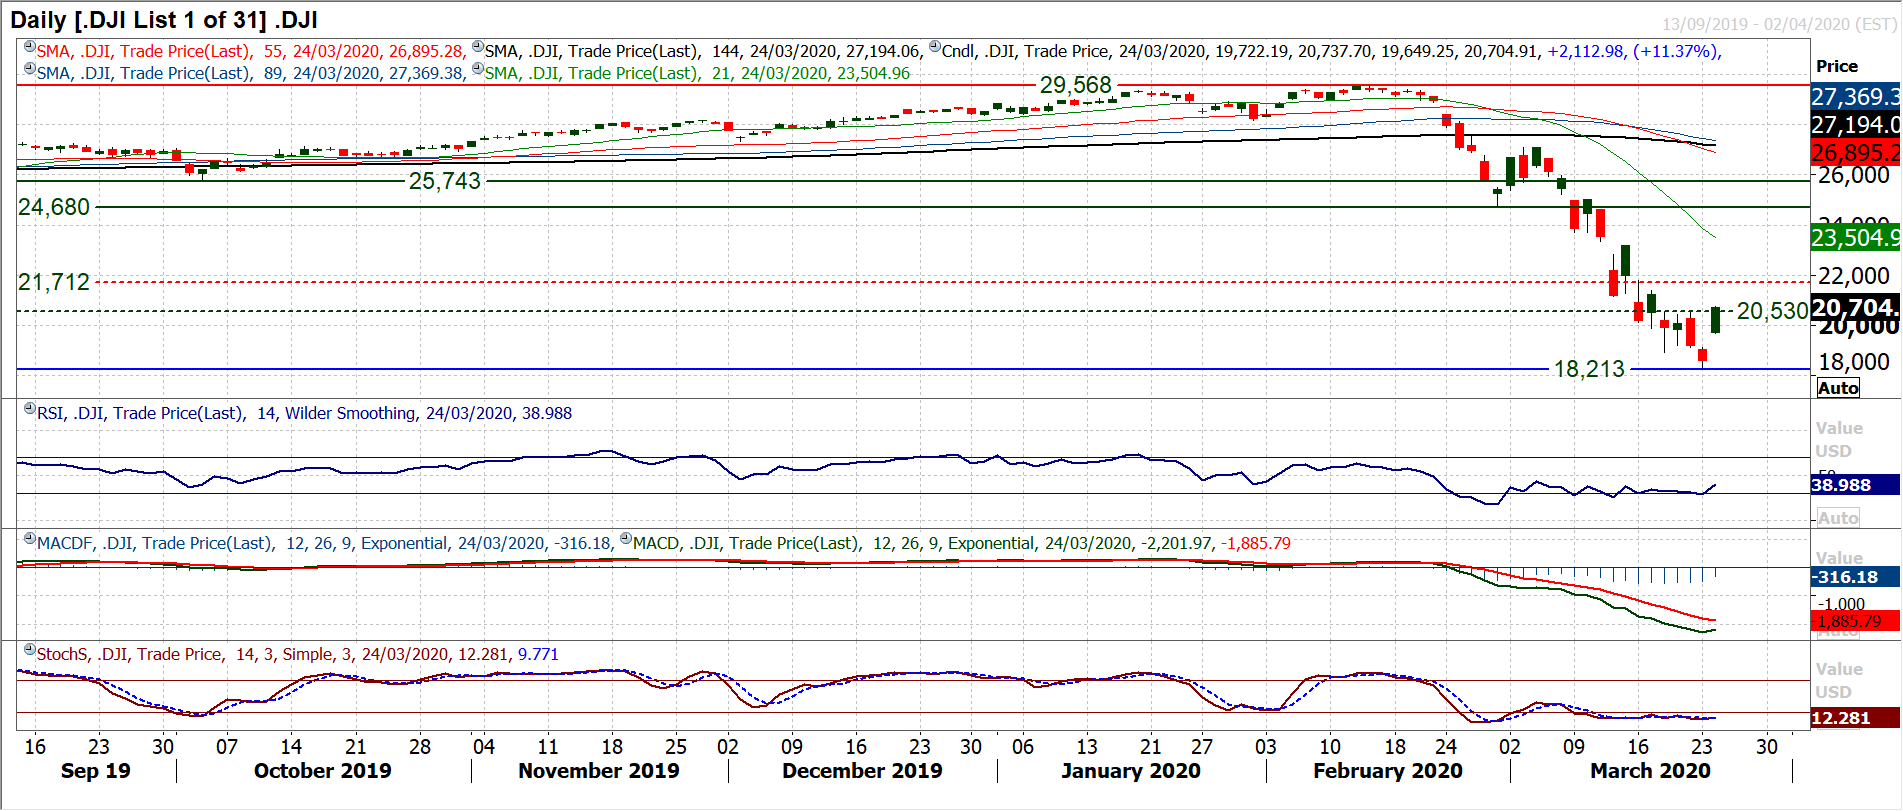Click the green 23,504.9 price axis tag
The image size is (1903, 811).
[1855, 238]
